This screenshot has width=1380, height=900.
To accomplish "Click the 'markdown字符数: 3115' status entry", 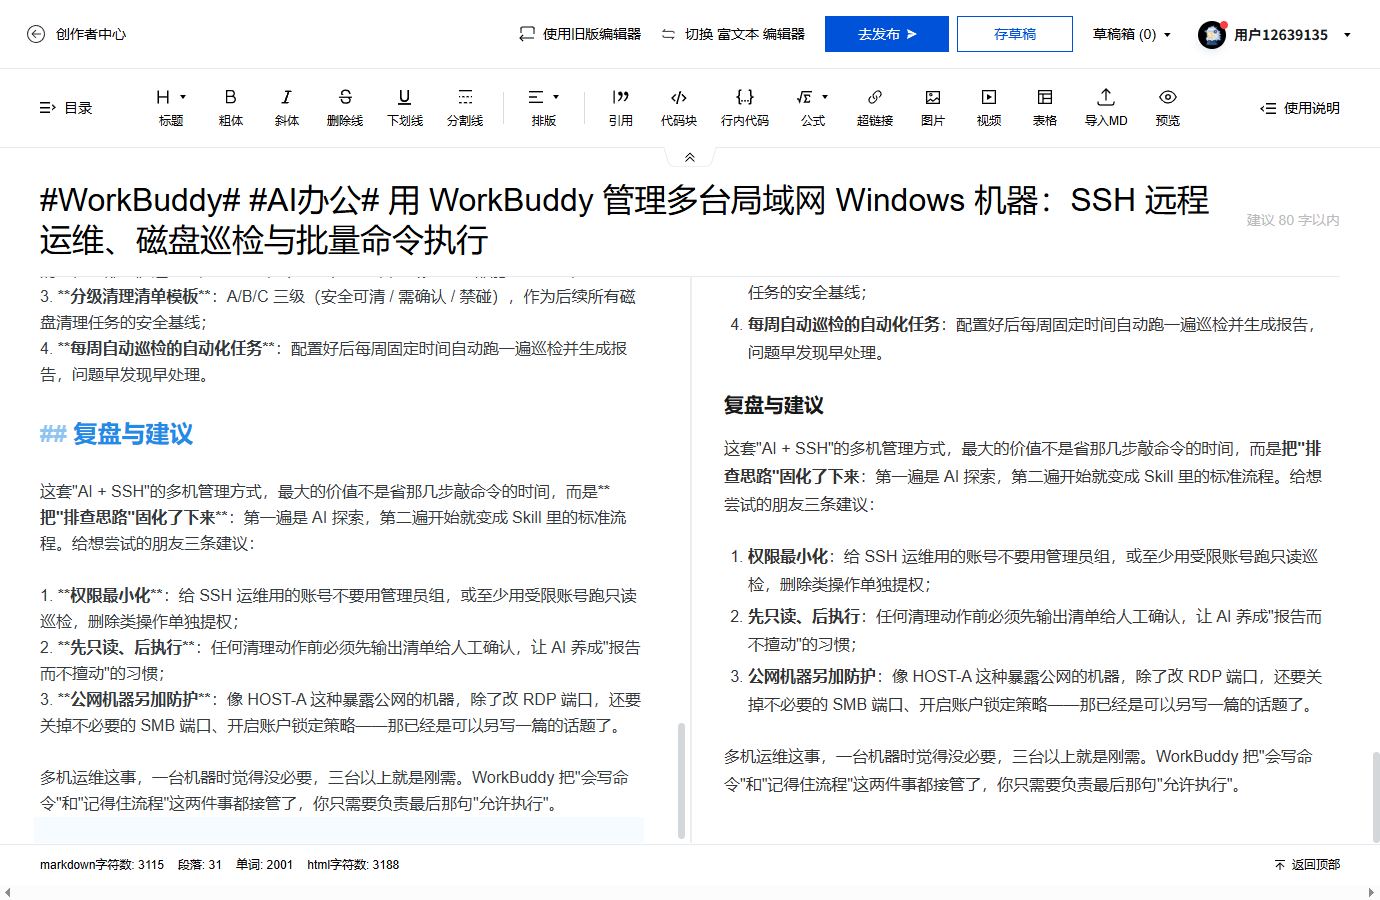I will [x=102, y=865].
